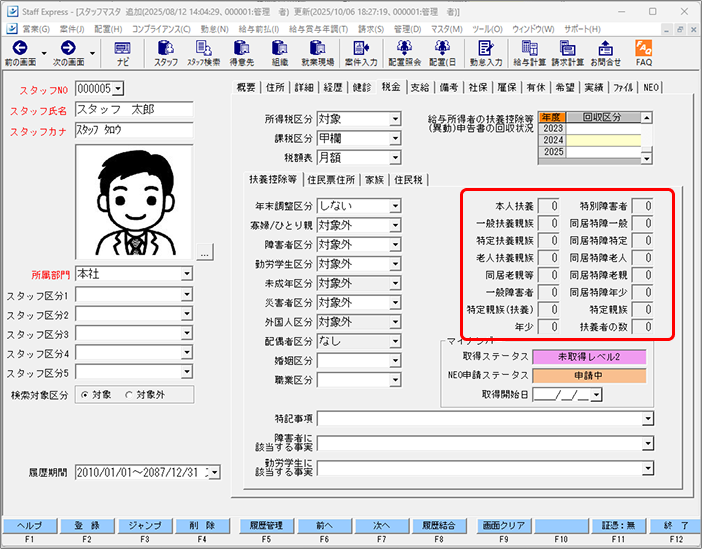This screenshot has height=549, width=702.
Task: Click the 回収区分 column header
Action: tap(604, 117)
